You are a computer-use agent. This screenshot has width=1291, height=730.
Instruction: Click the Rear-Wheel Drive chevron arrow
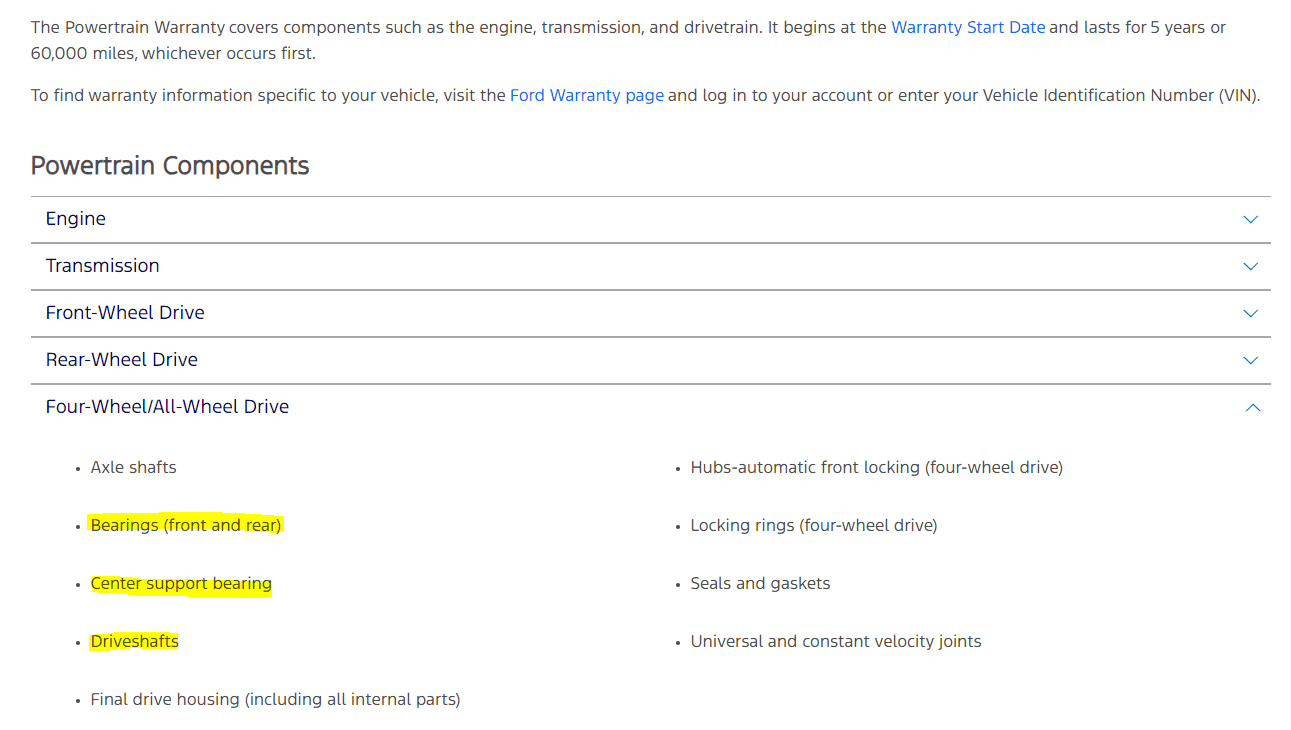(x=1250, y=360)
